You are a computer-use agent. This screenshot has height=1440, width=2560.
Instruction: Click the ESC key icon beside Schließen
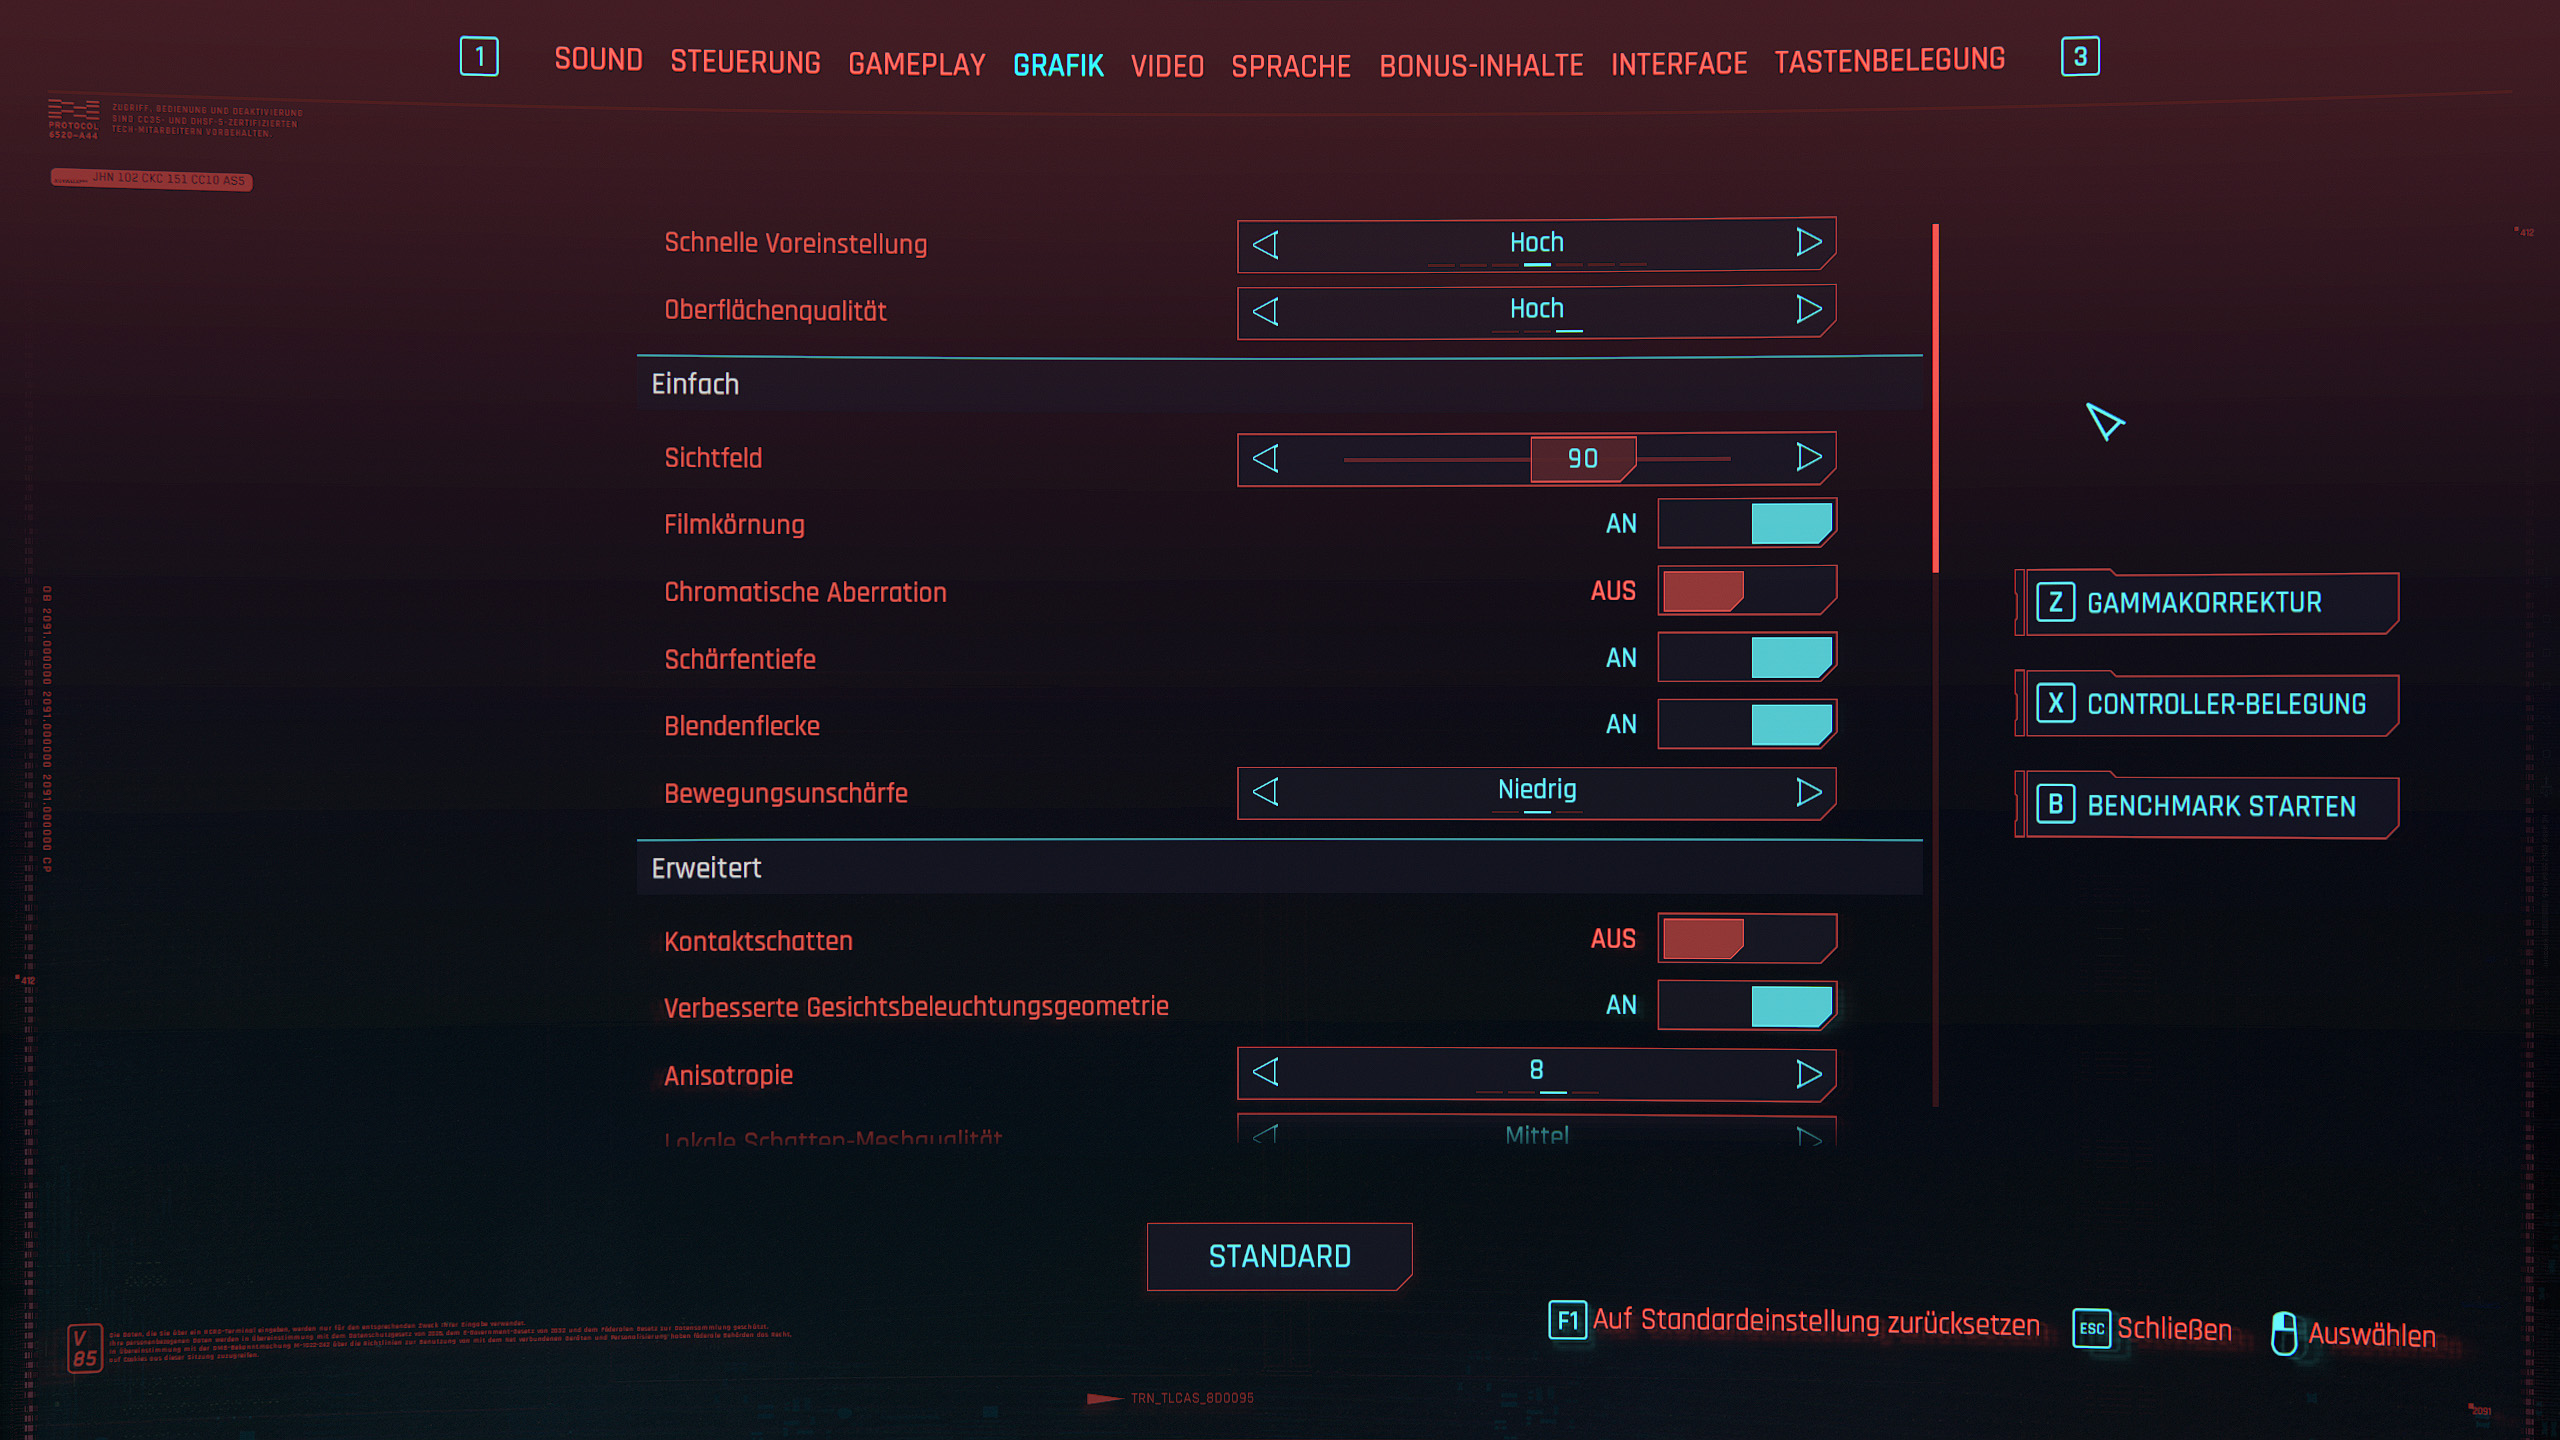point(2091,1328)
